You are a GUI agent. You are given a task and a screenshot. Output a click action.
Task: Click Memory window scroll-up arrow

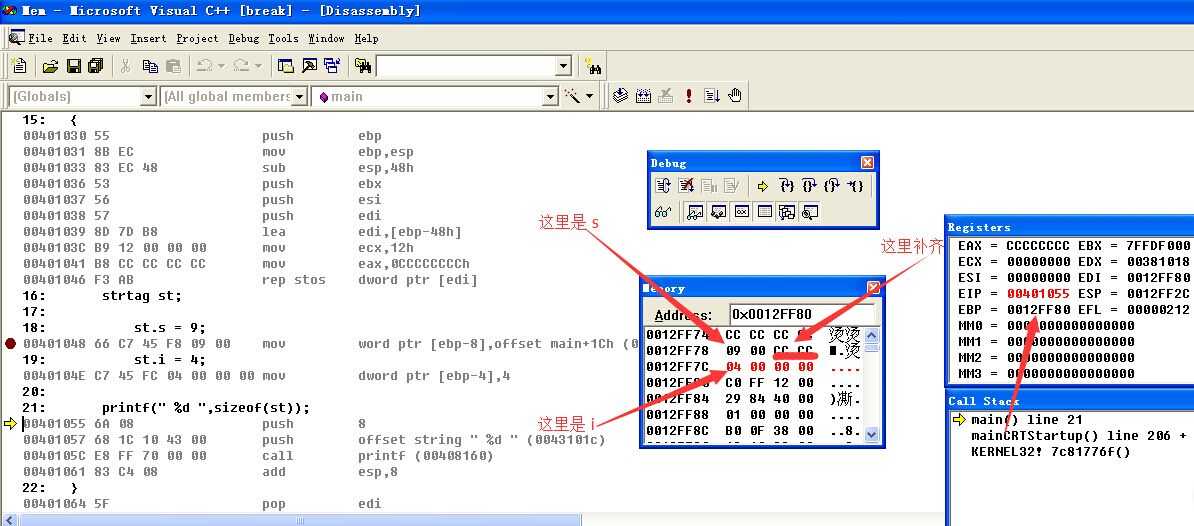click(873, 335)
